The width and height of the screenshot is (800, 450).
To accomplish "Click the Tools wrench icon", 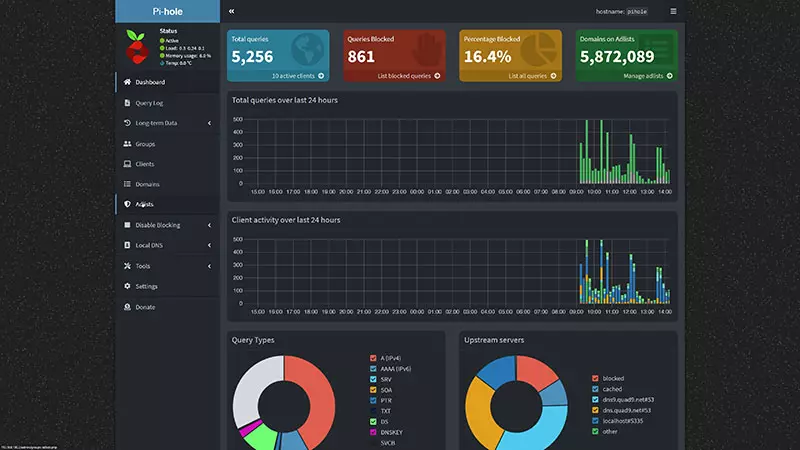I will (127, 266).
